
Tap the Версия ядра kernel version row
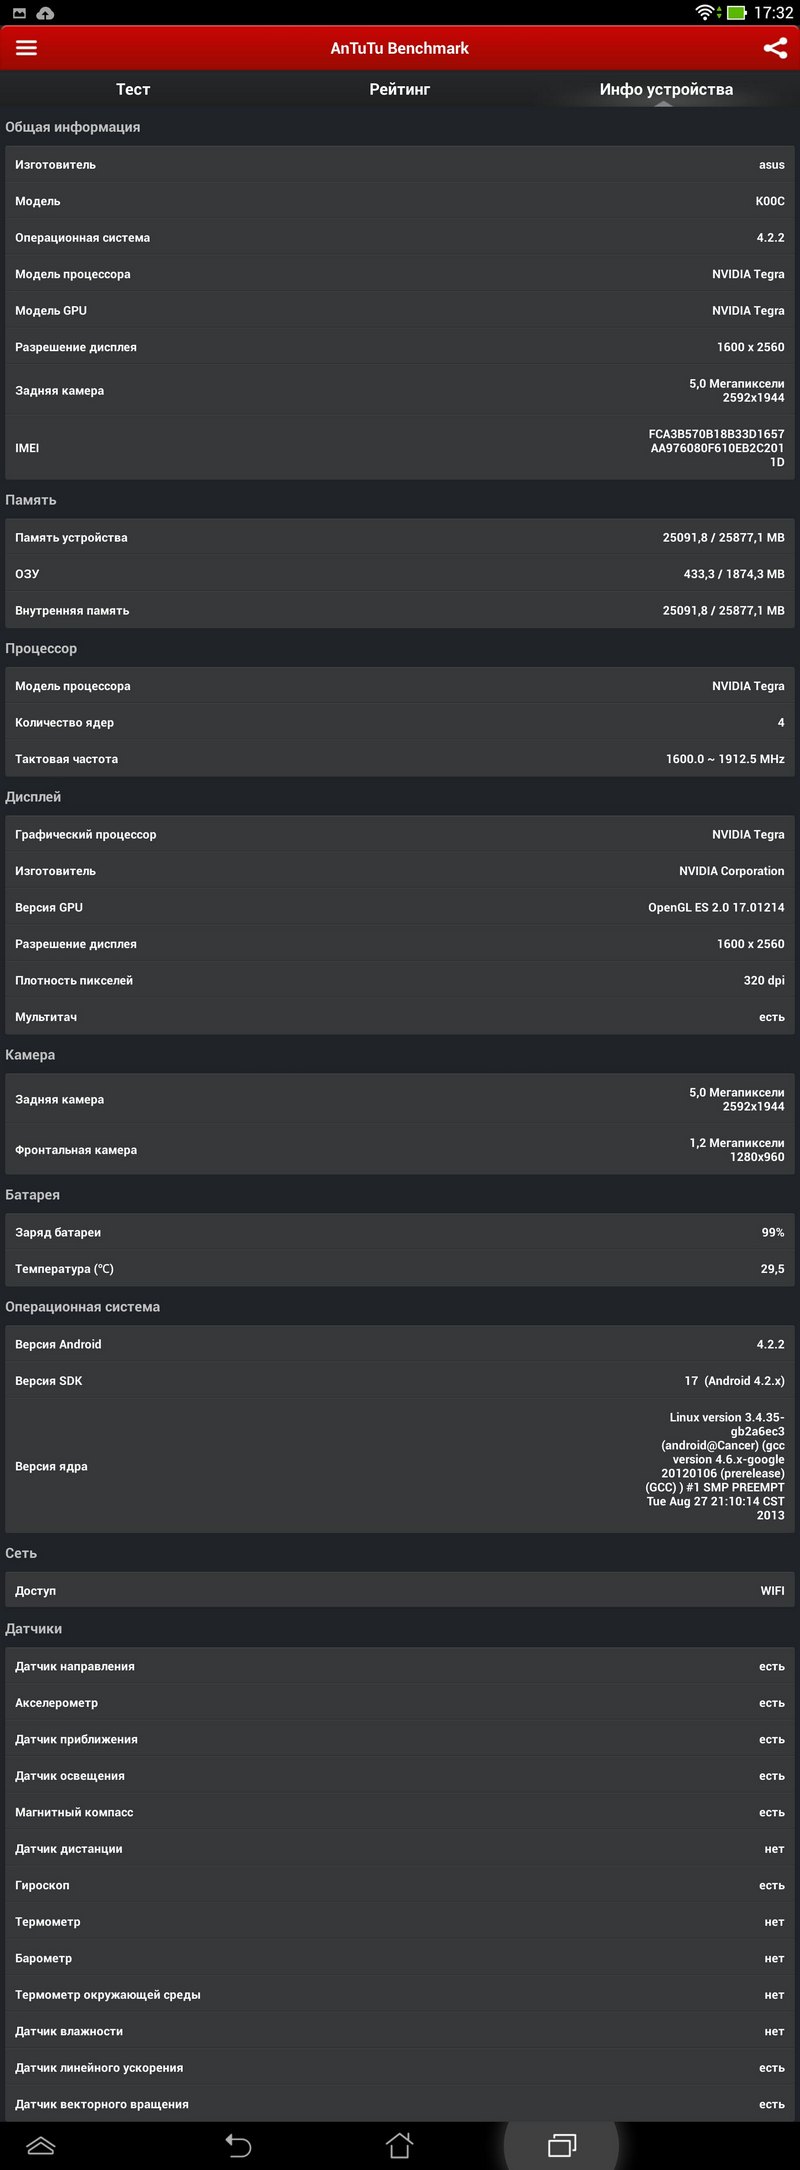(x=400, y=1466)
